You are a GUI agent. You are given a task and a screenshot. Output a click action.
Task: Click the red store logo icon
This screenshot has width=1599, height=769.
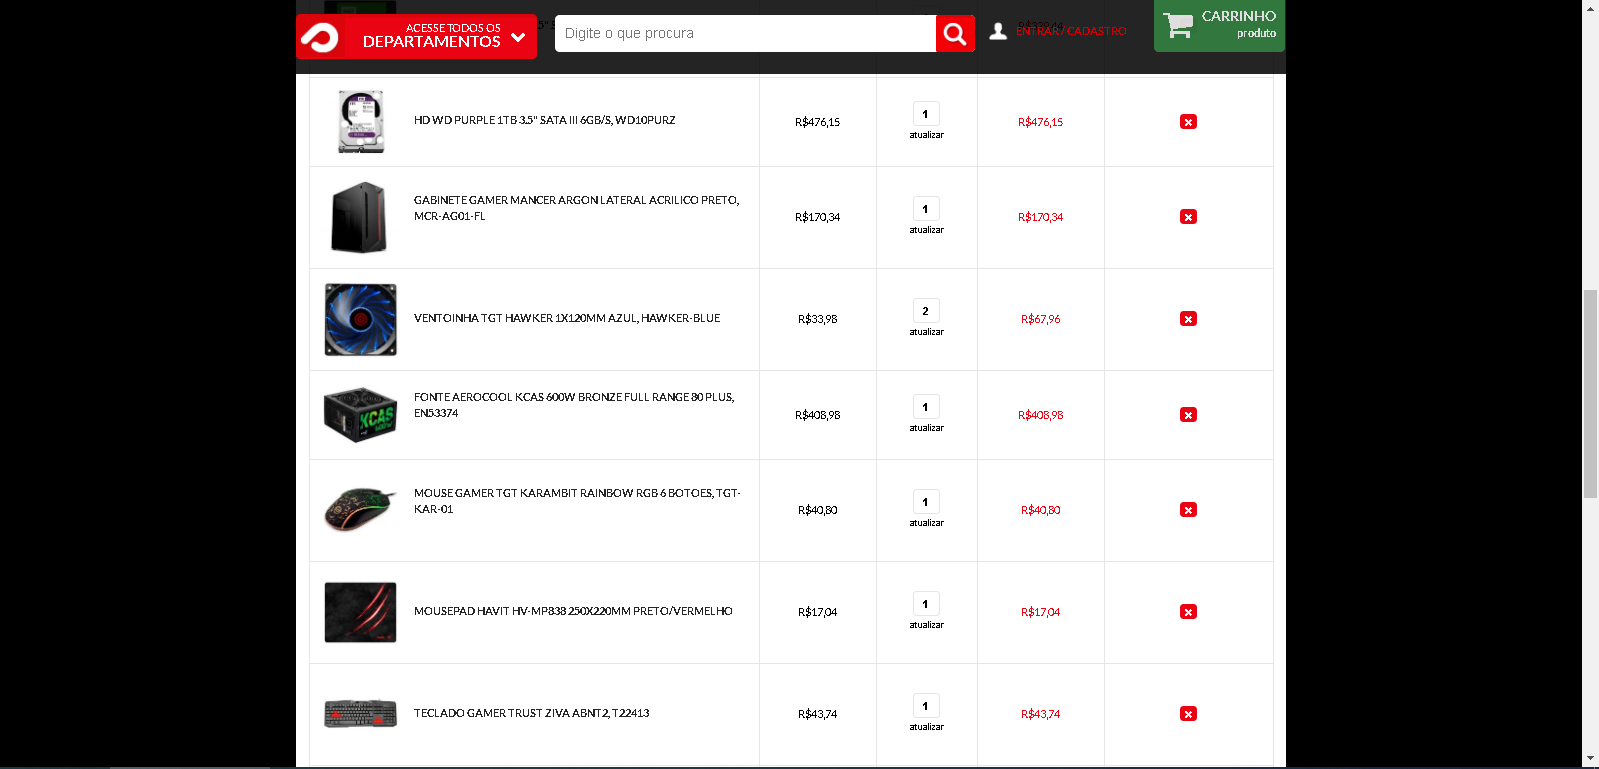pos(320,38)
